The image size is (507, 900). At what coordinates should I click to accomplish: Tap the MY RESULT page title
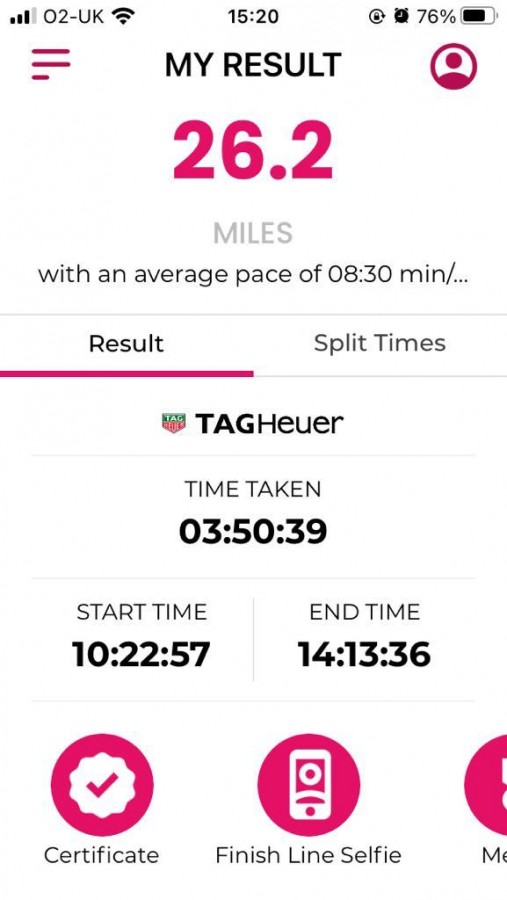click(x=253, y=65)
